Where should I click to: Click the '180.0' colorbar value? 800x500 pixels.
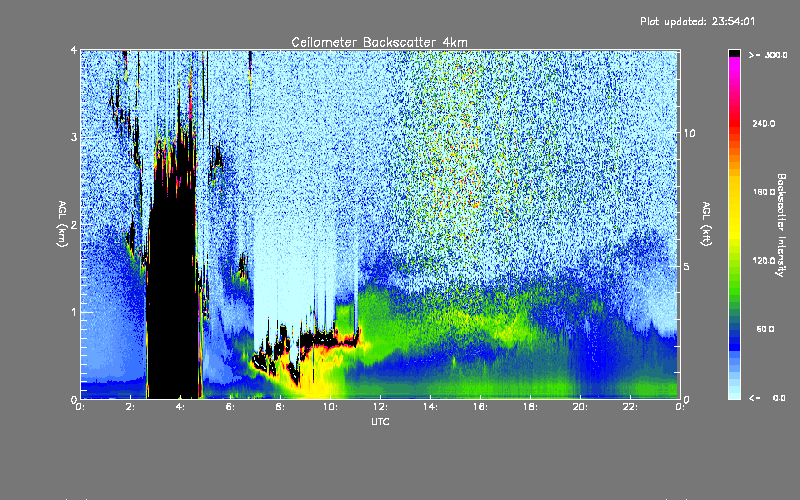(764, 192)
